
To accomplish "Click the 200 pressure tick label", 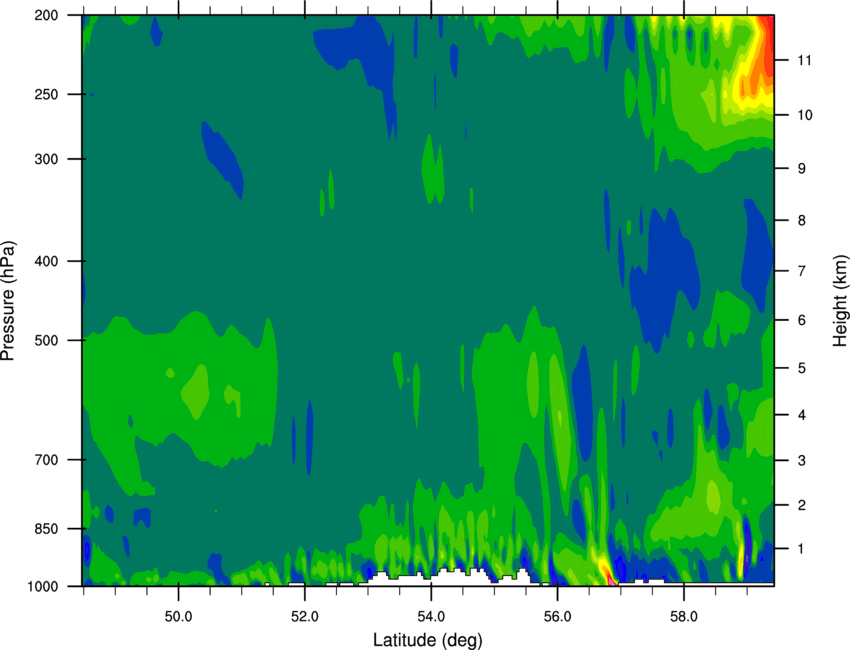I will pos(46,15).
